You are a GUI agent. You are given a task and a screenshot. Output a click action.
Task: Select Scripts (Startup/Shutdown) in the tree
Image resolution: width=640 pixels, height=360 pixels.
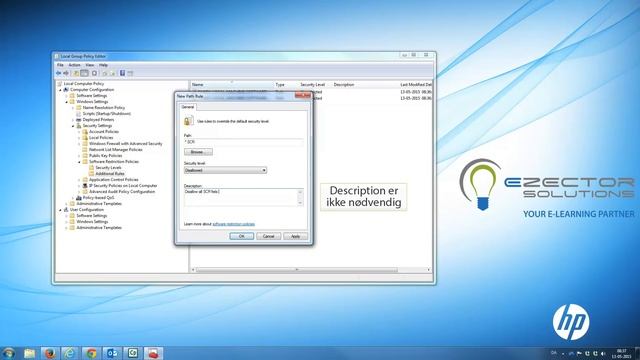tap(107, 114)
